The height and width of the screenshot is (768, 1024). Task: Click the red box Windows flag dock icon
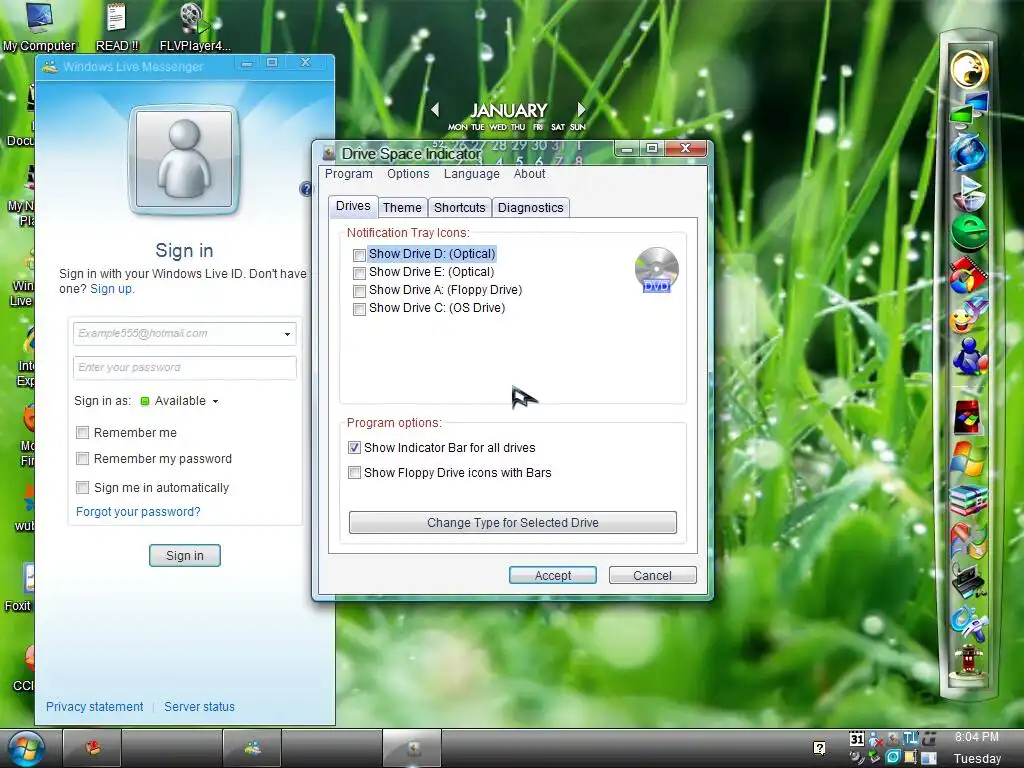969,418
